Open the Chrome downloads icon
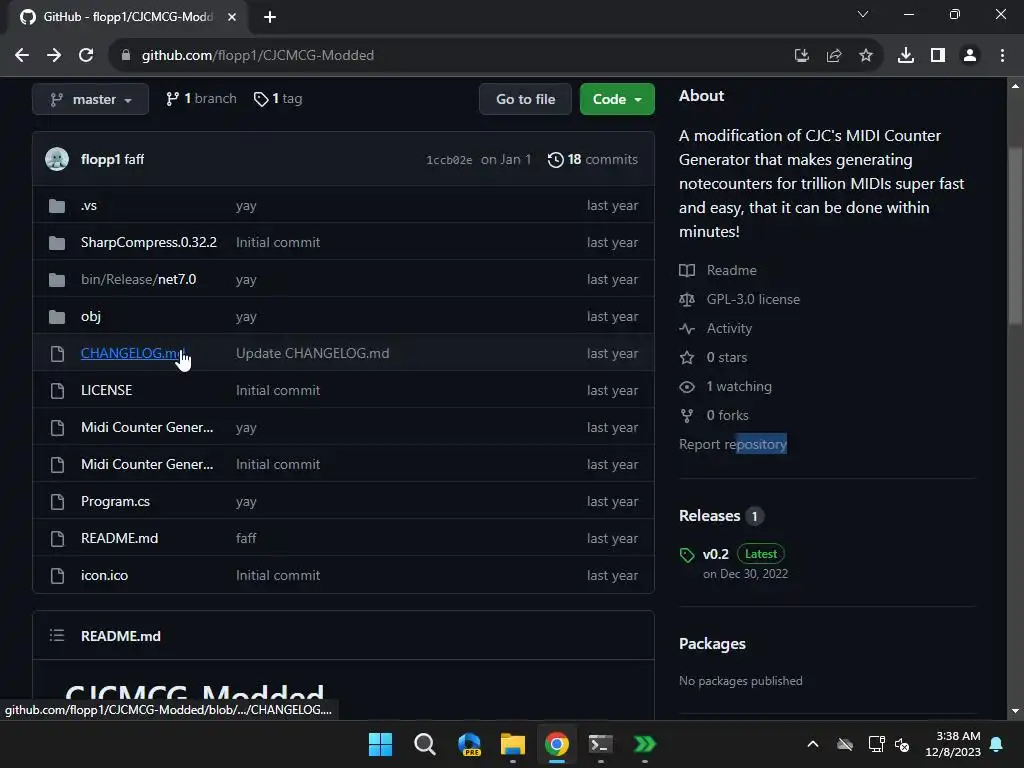 [906, 56]
